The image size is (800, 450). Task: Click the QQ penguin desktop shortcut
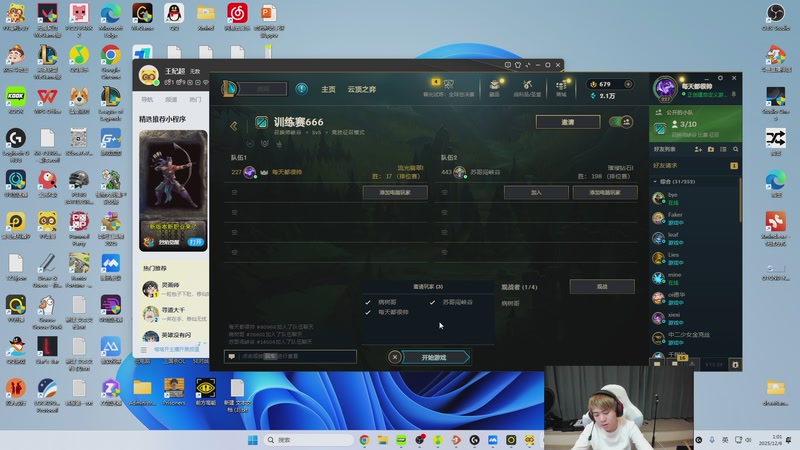tap(174, 16)
